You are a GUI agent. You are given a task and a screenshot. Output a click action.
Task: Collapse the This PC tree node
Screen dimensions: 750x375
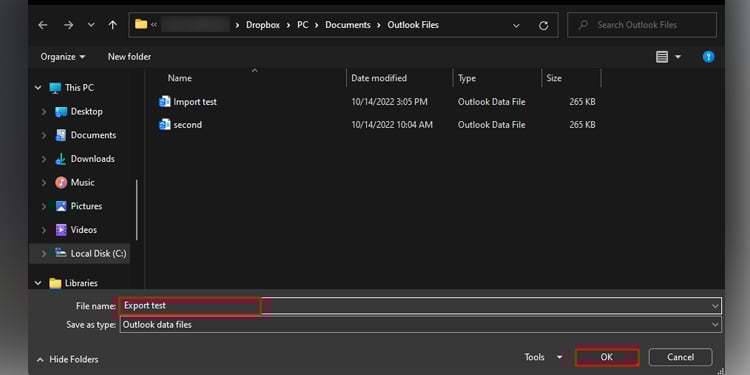[38, 88]
